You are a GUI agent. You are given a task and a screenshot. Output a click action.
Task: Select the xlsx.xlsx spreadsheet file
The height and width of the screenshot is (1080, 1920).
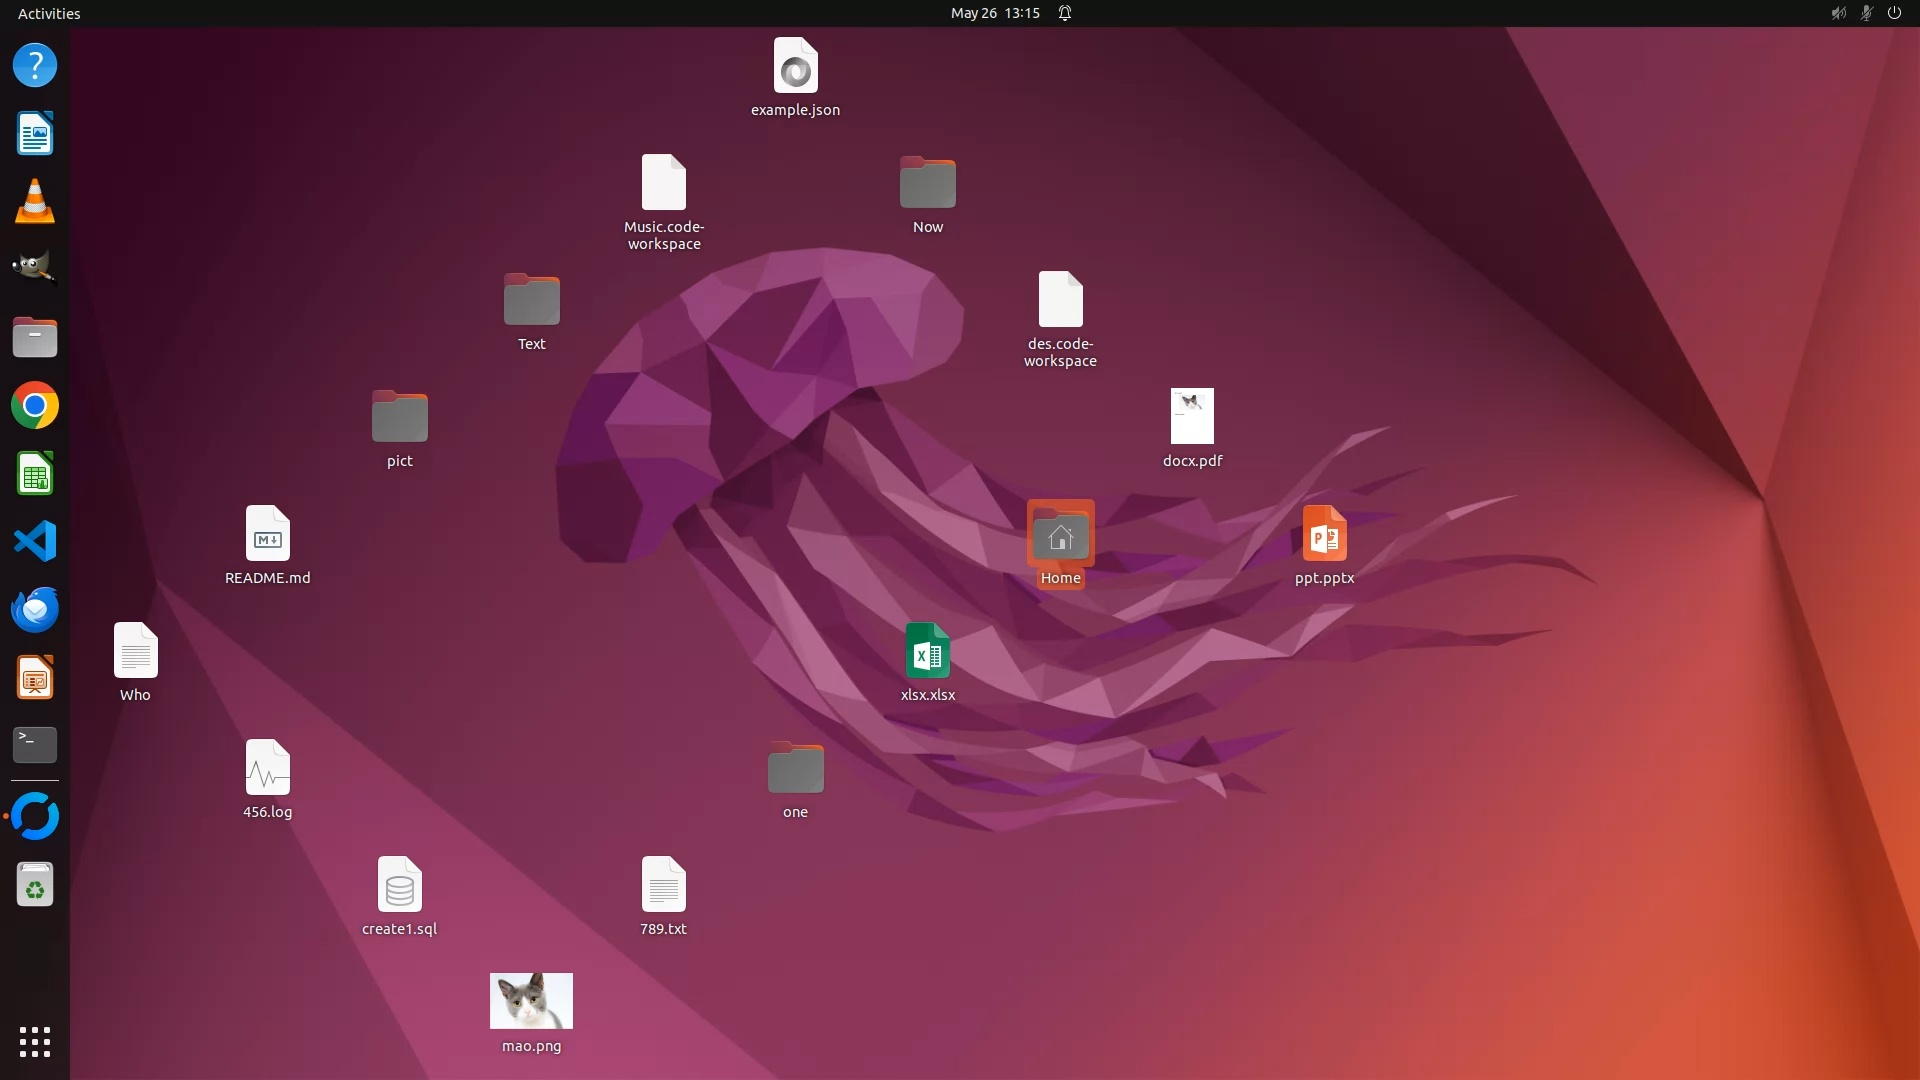pyautogui.click(x=927, y=652)
